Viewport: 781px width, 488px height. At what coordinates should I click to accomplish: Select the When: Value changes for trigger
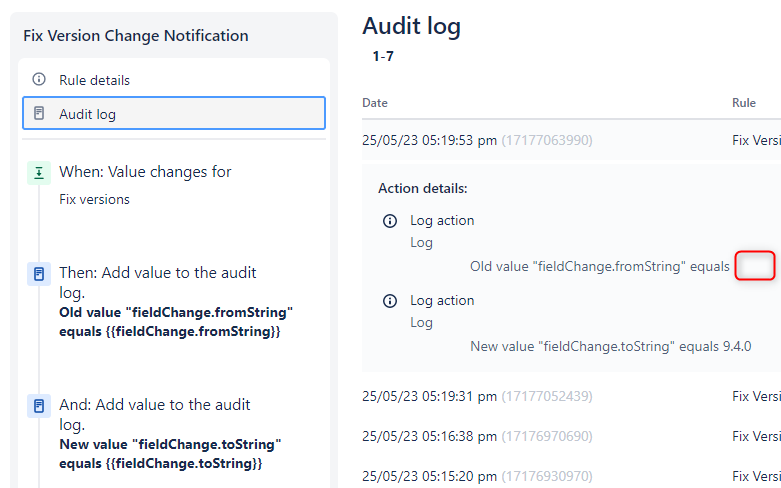(145, 172)
